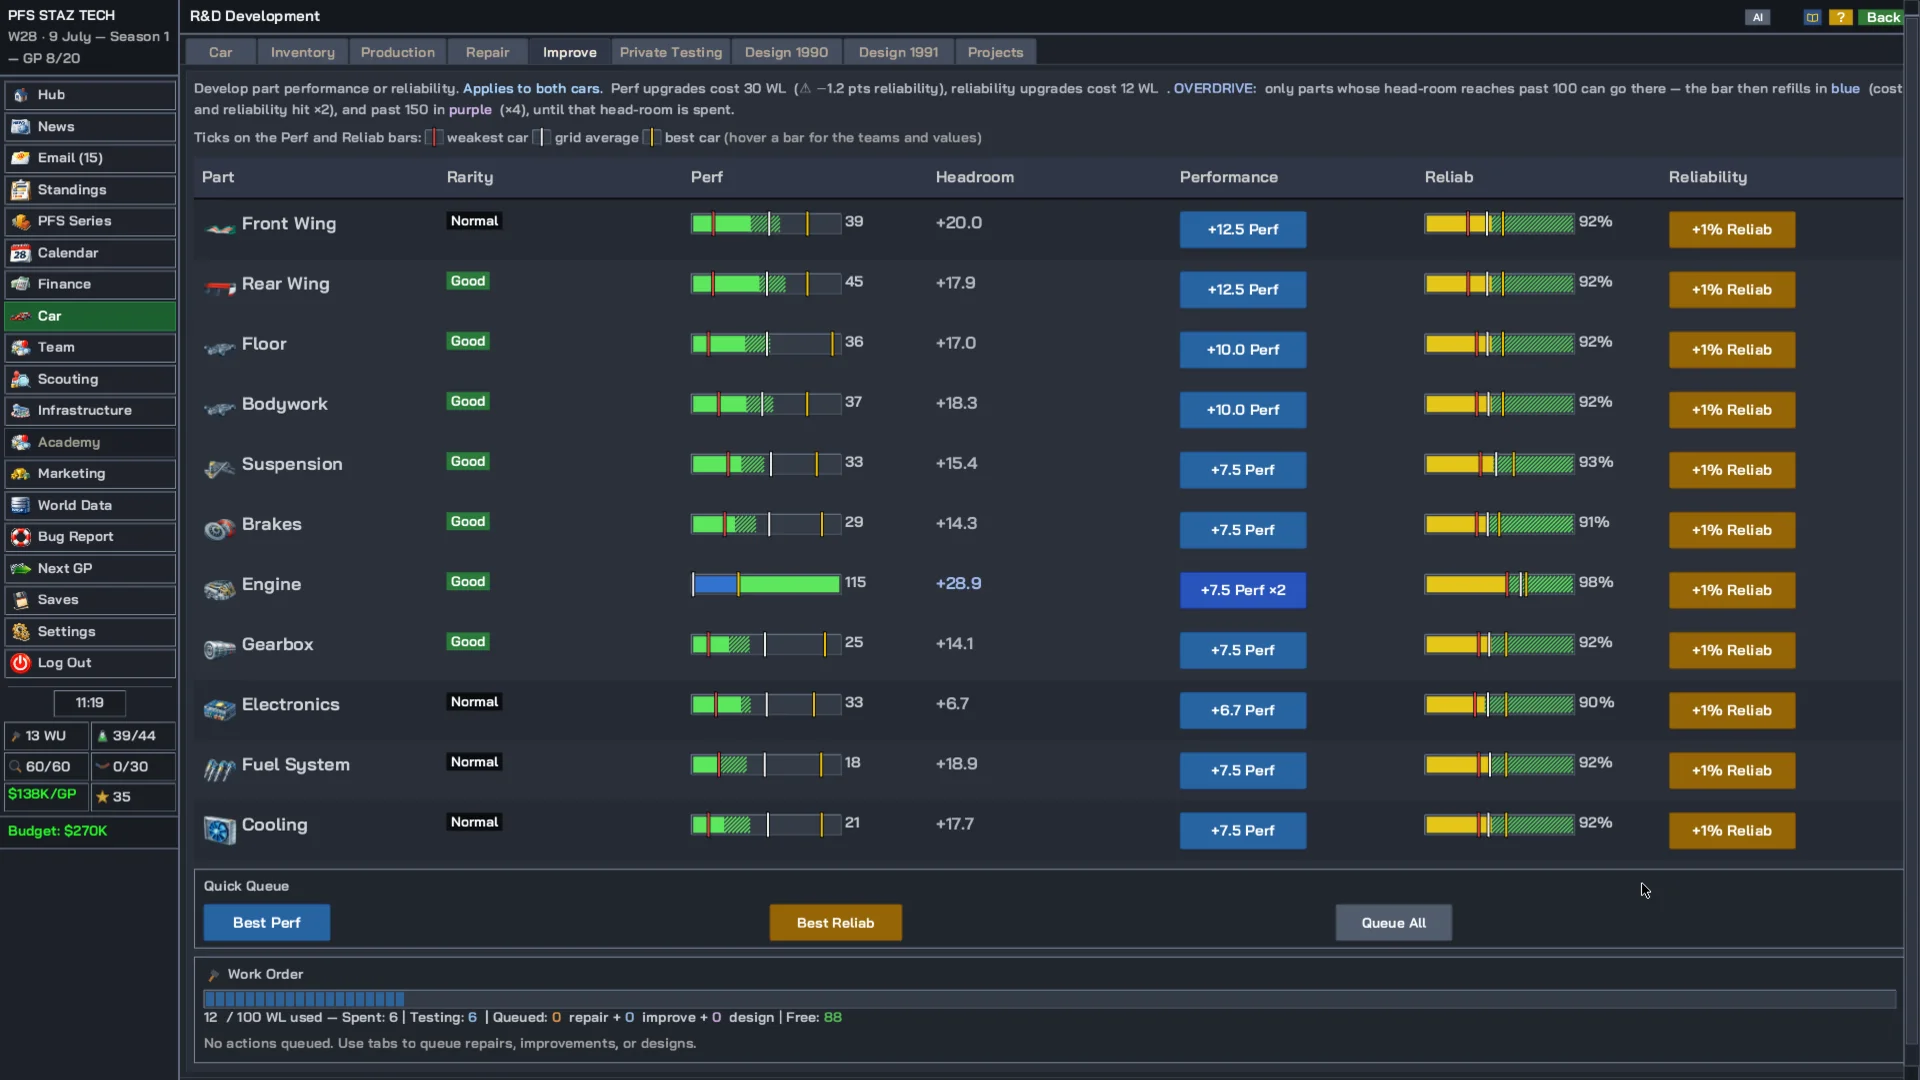Click the Saves sidebar icon

coord(20,600)
